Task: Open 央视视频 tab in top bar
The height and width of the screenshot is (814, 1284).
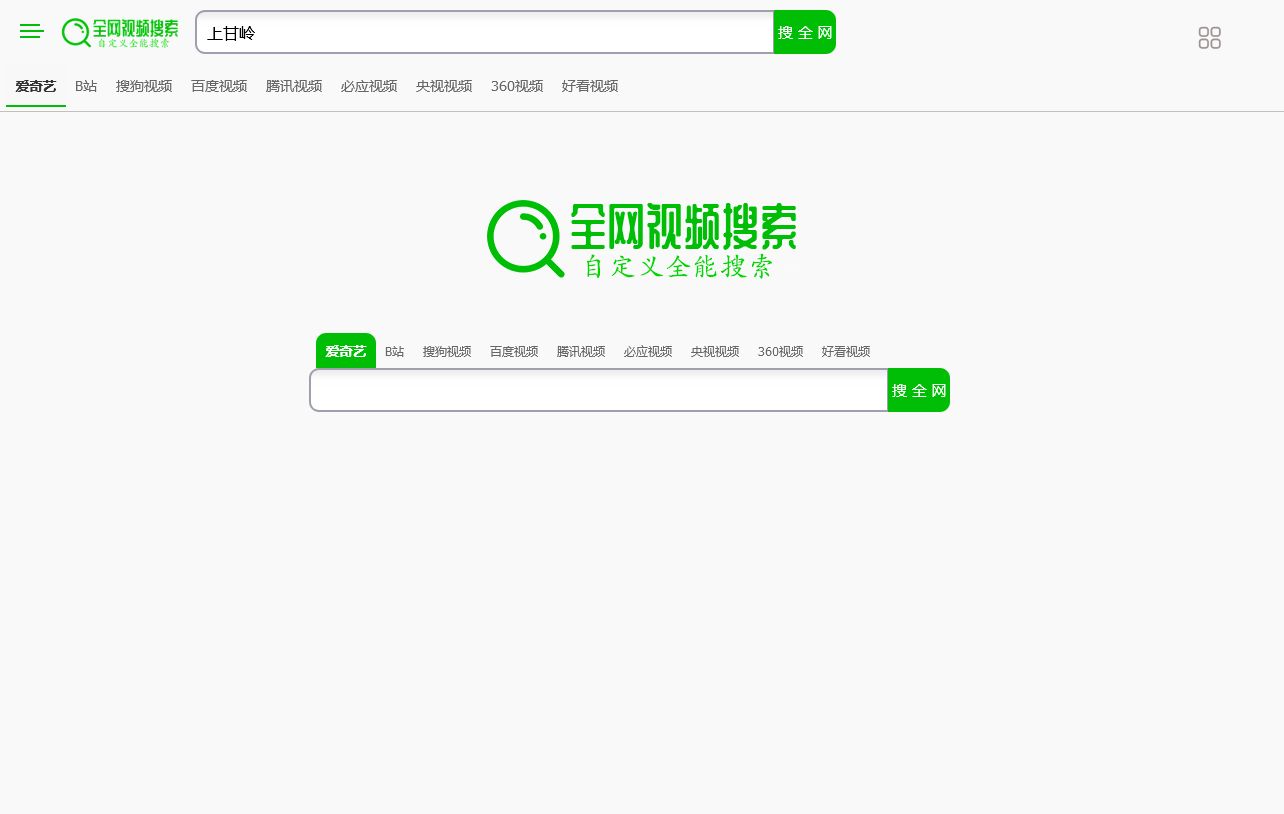Action: pos(444,86)
